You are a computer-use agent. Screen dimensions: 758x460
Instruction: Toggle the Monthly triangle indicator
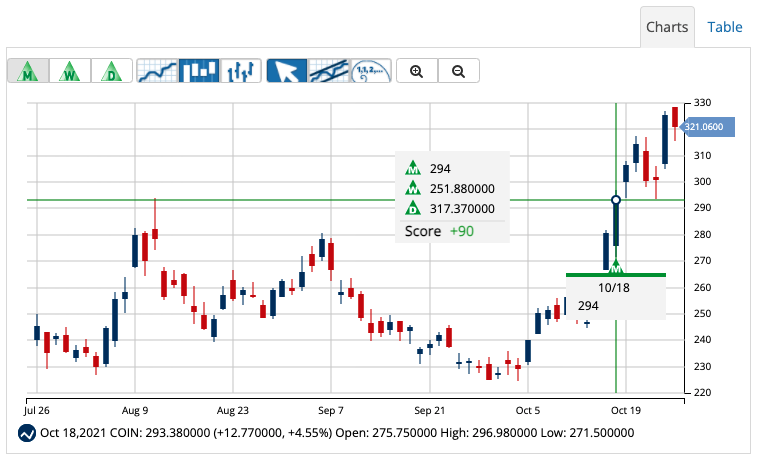tap(28, 71)
